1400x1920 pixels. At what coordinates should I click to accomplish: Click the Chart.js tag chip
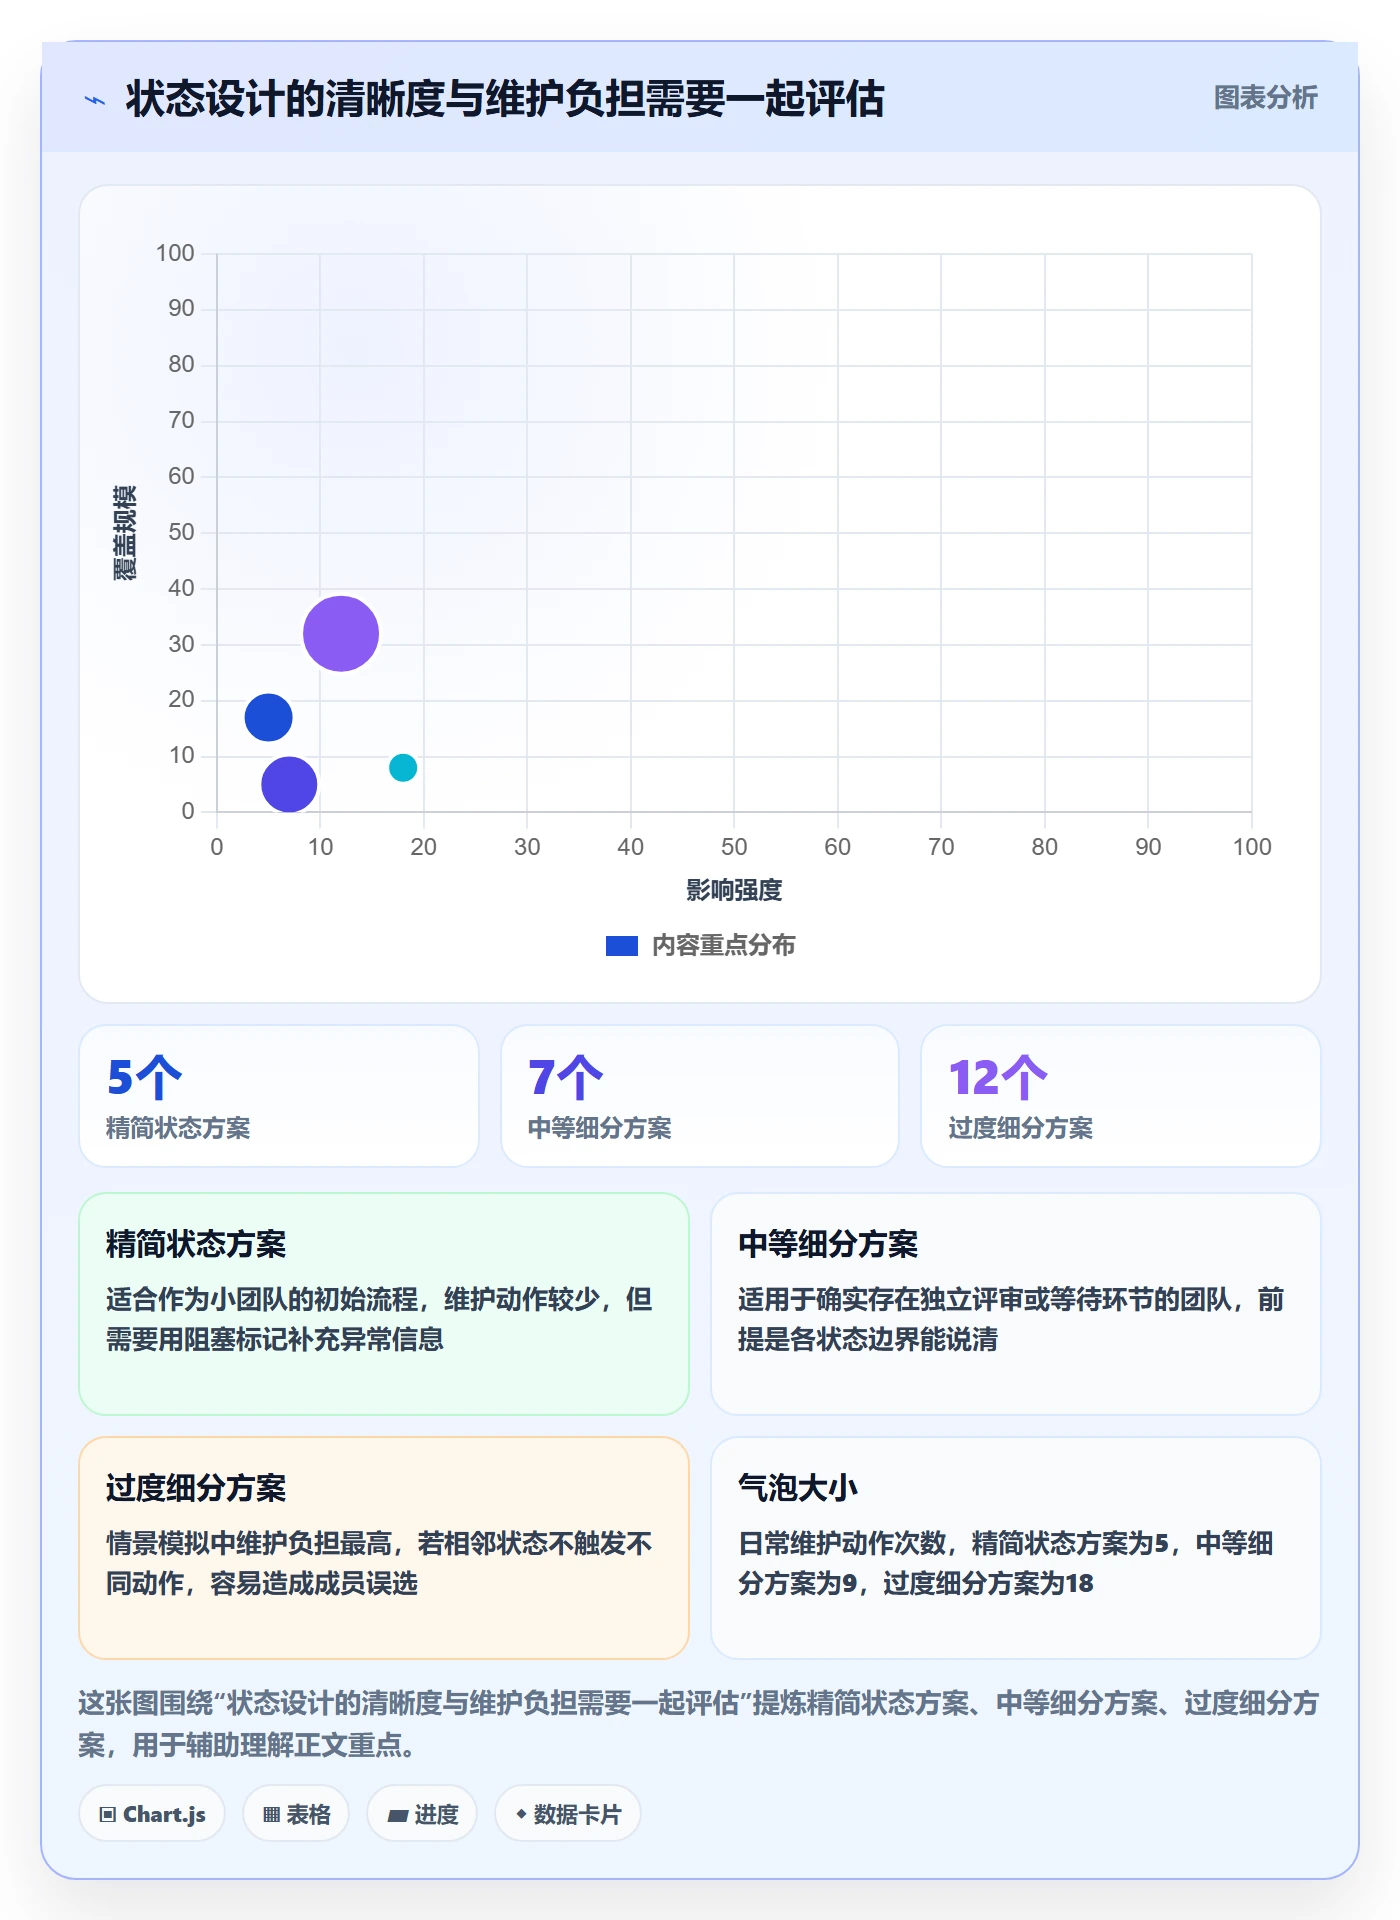coord(152,1814)
